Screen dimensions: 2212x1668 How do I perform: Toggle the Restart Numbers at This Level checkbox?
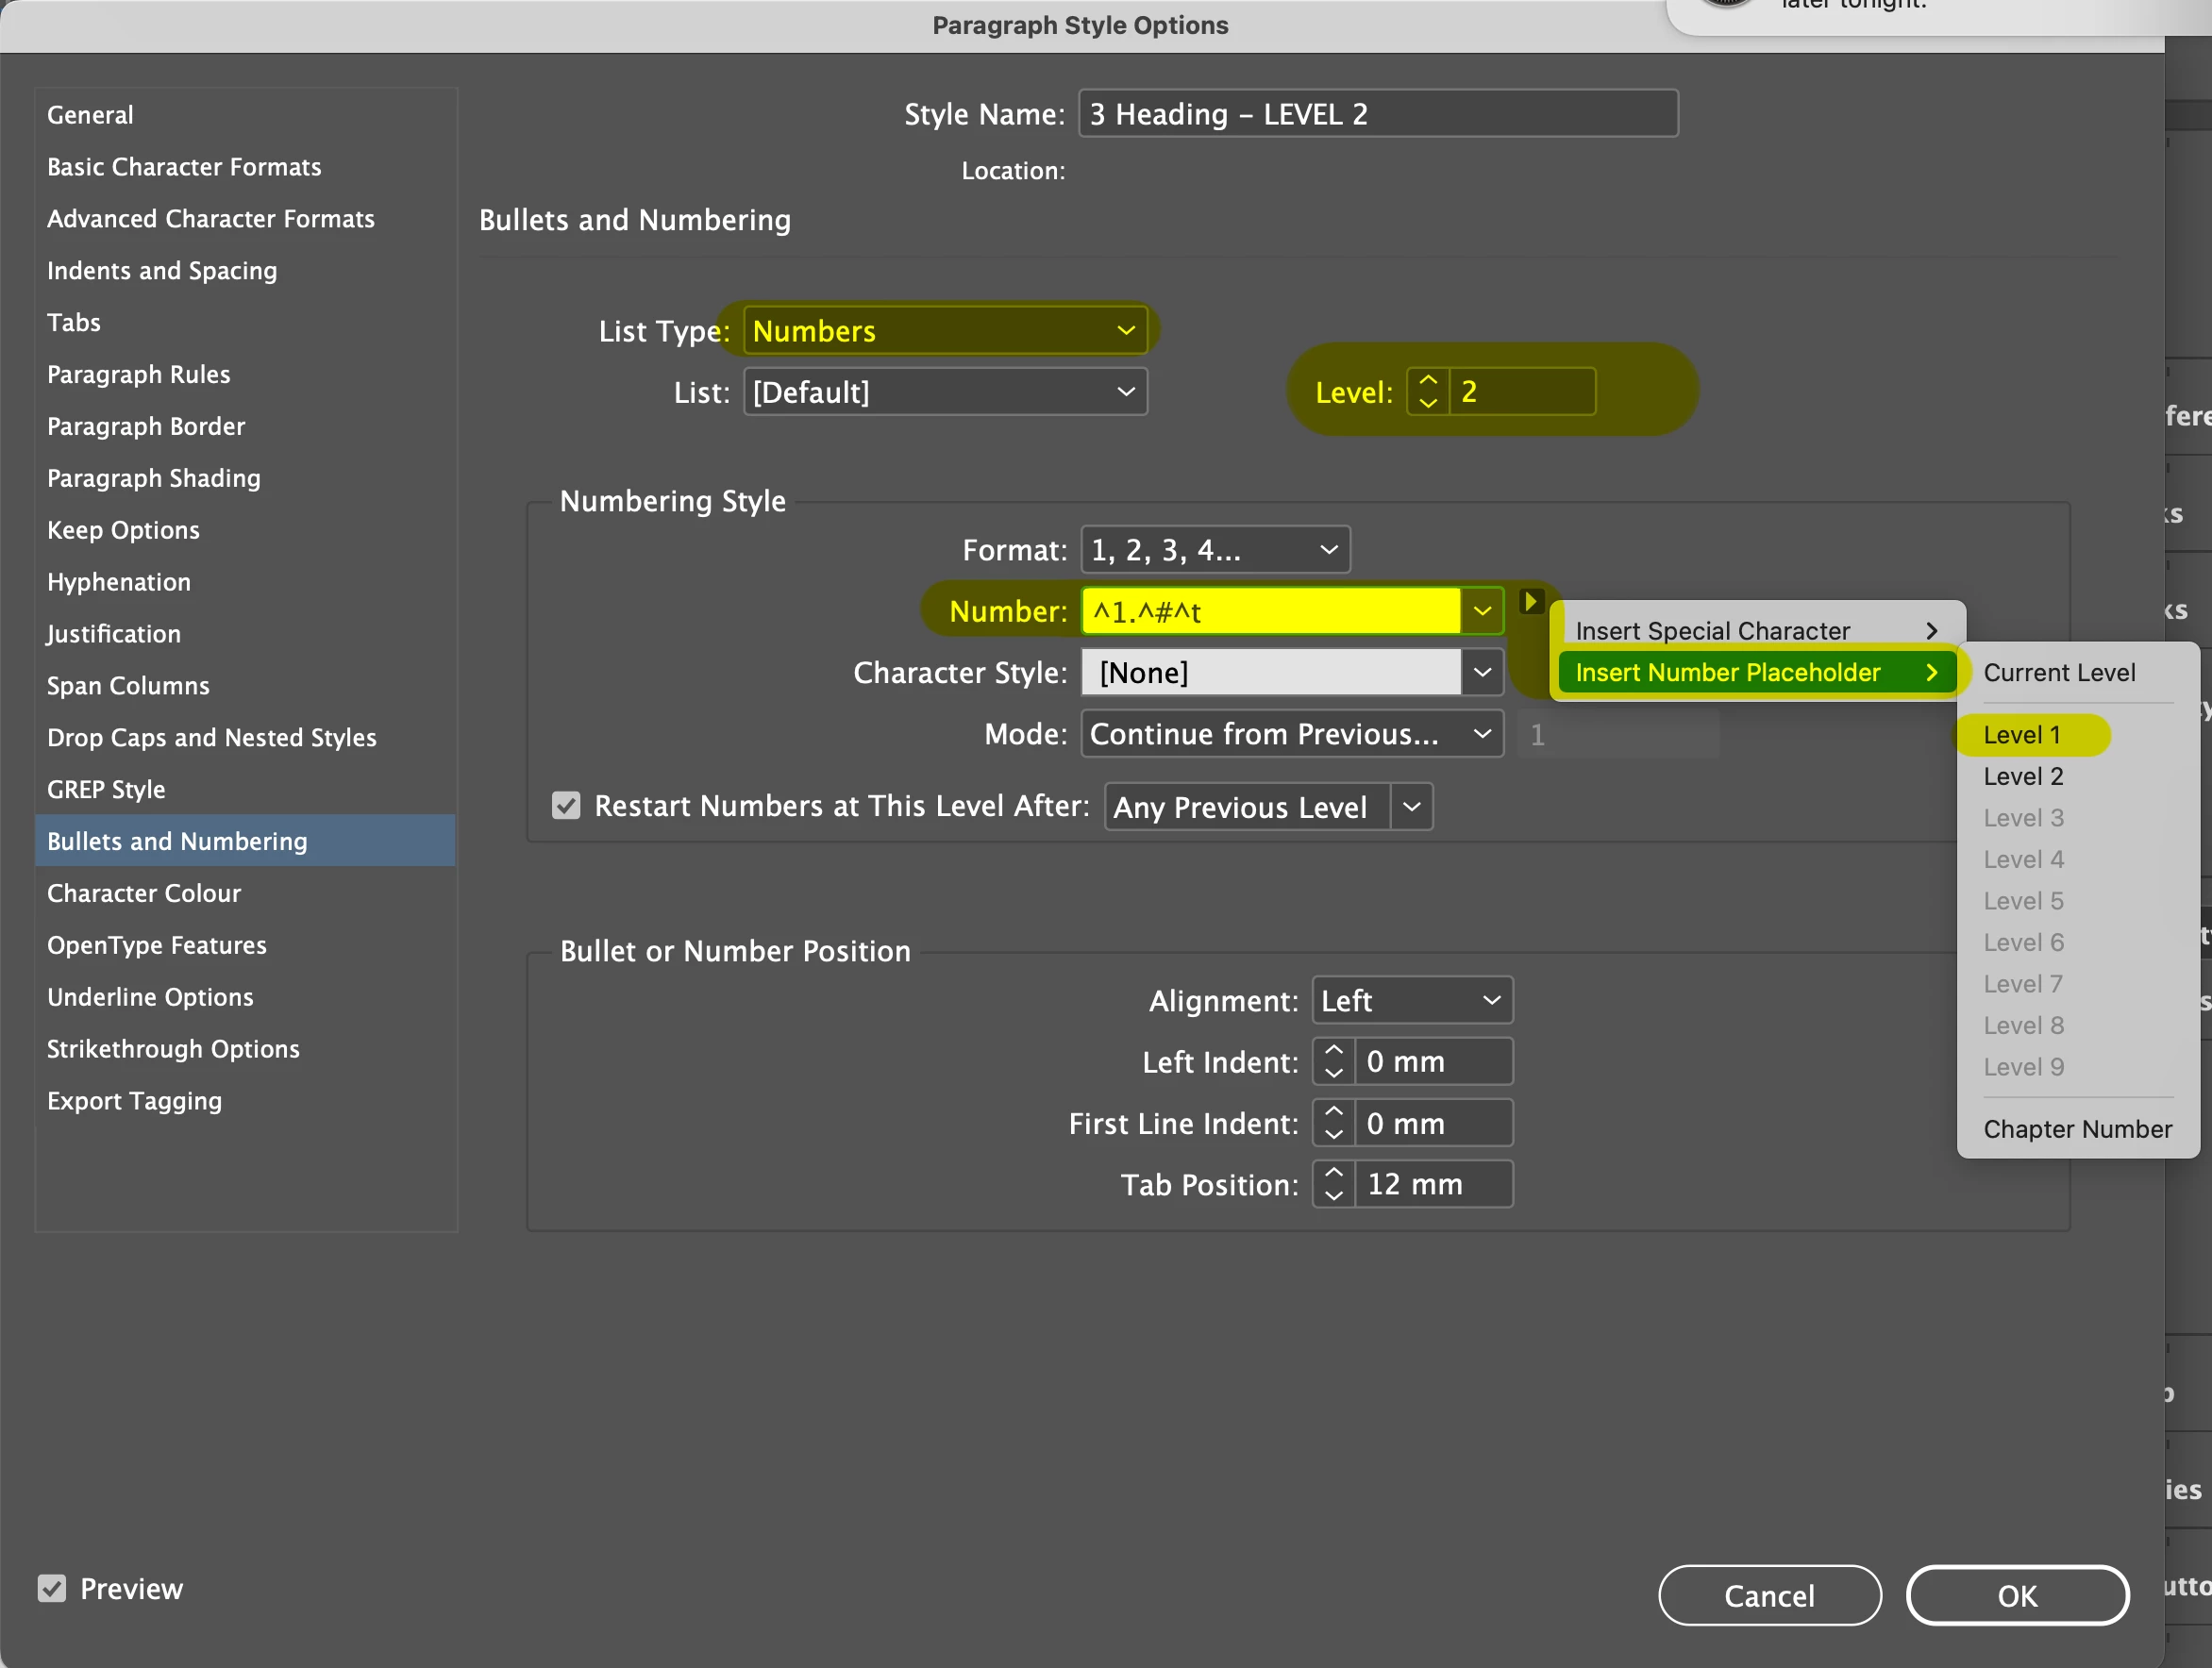point(566,806)
